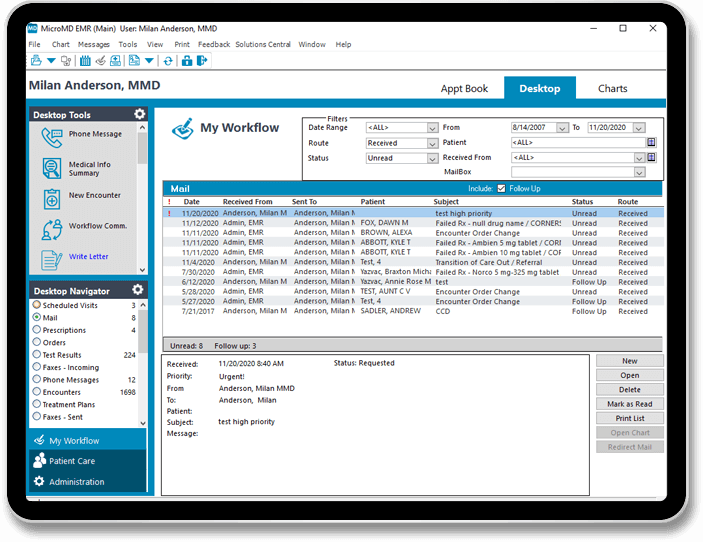
Task: Open the Route filter dropdown
Action: click(432, 143)
